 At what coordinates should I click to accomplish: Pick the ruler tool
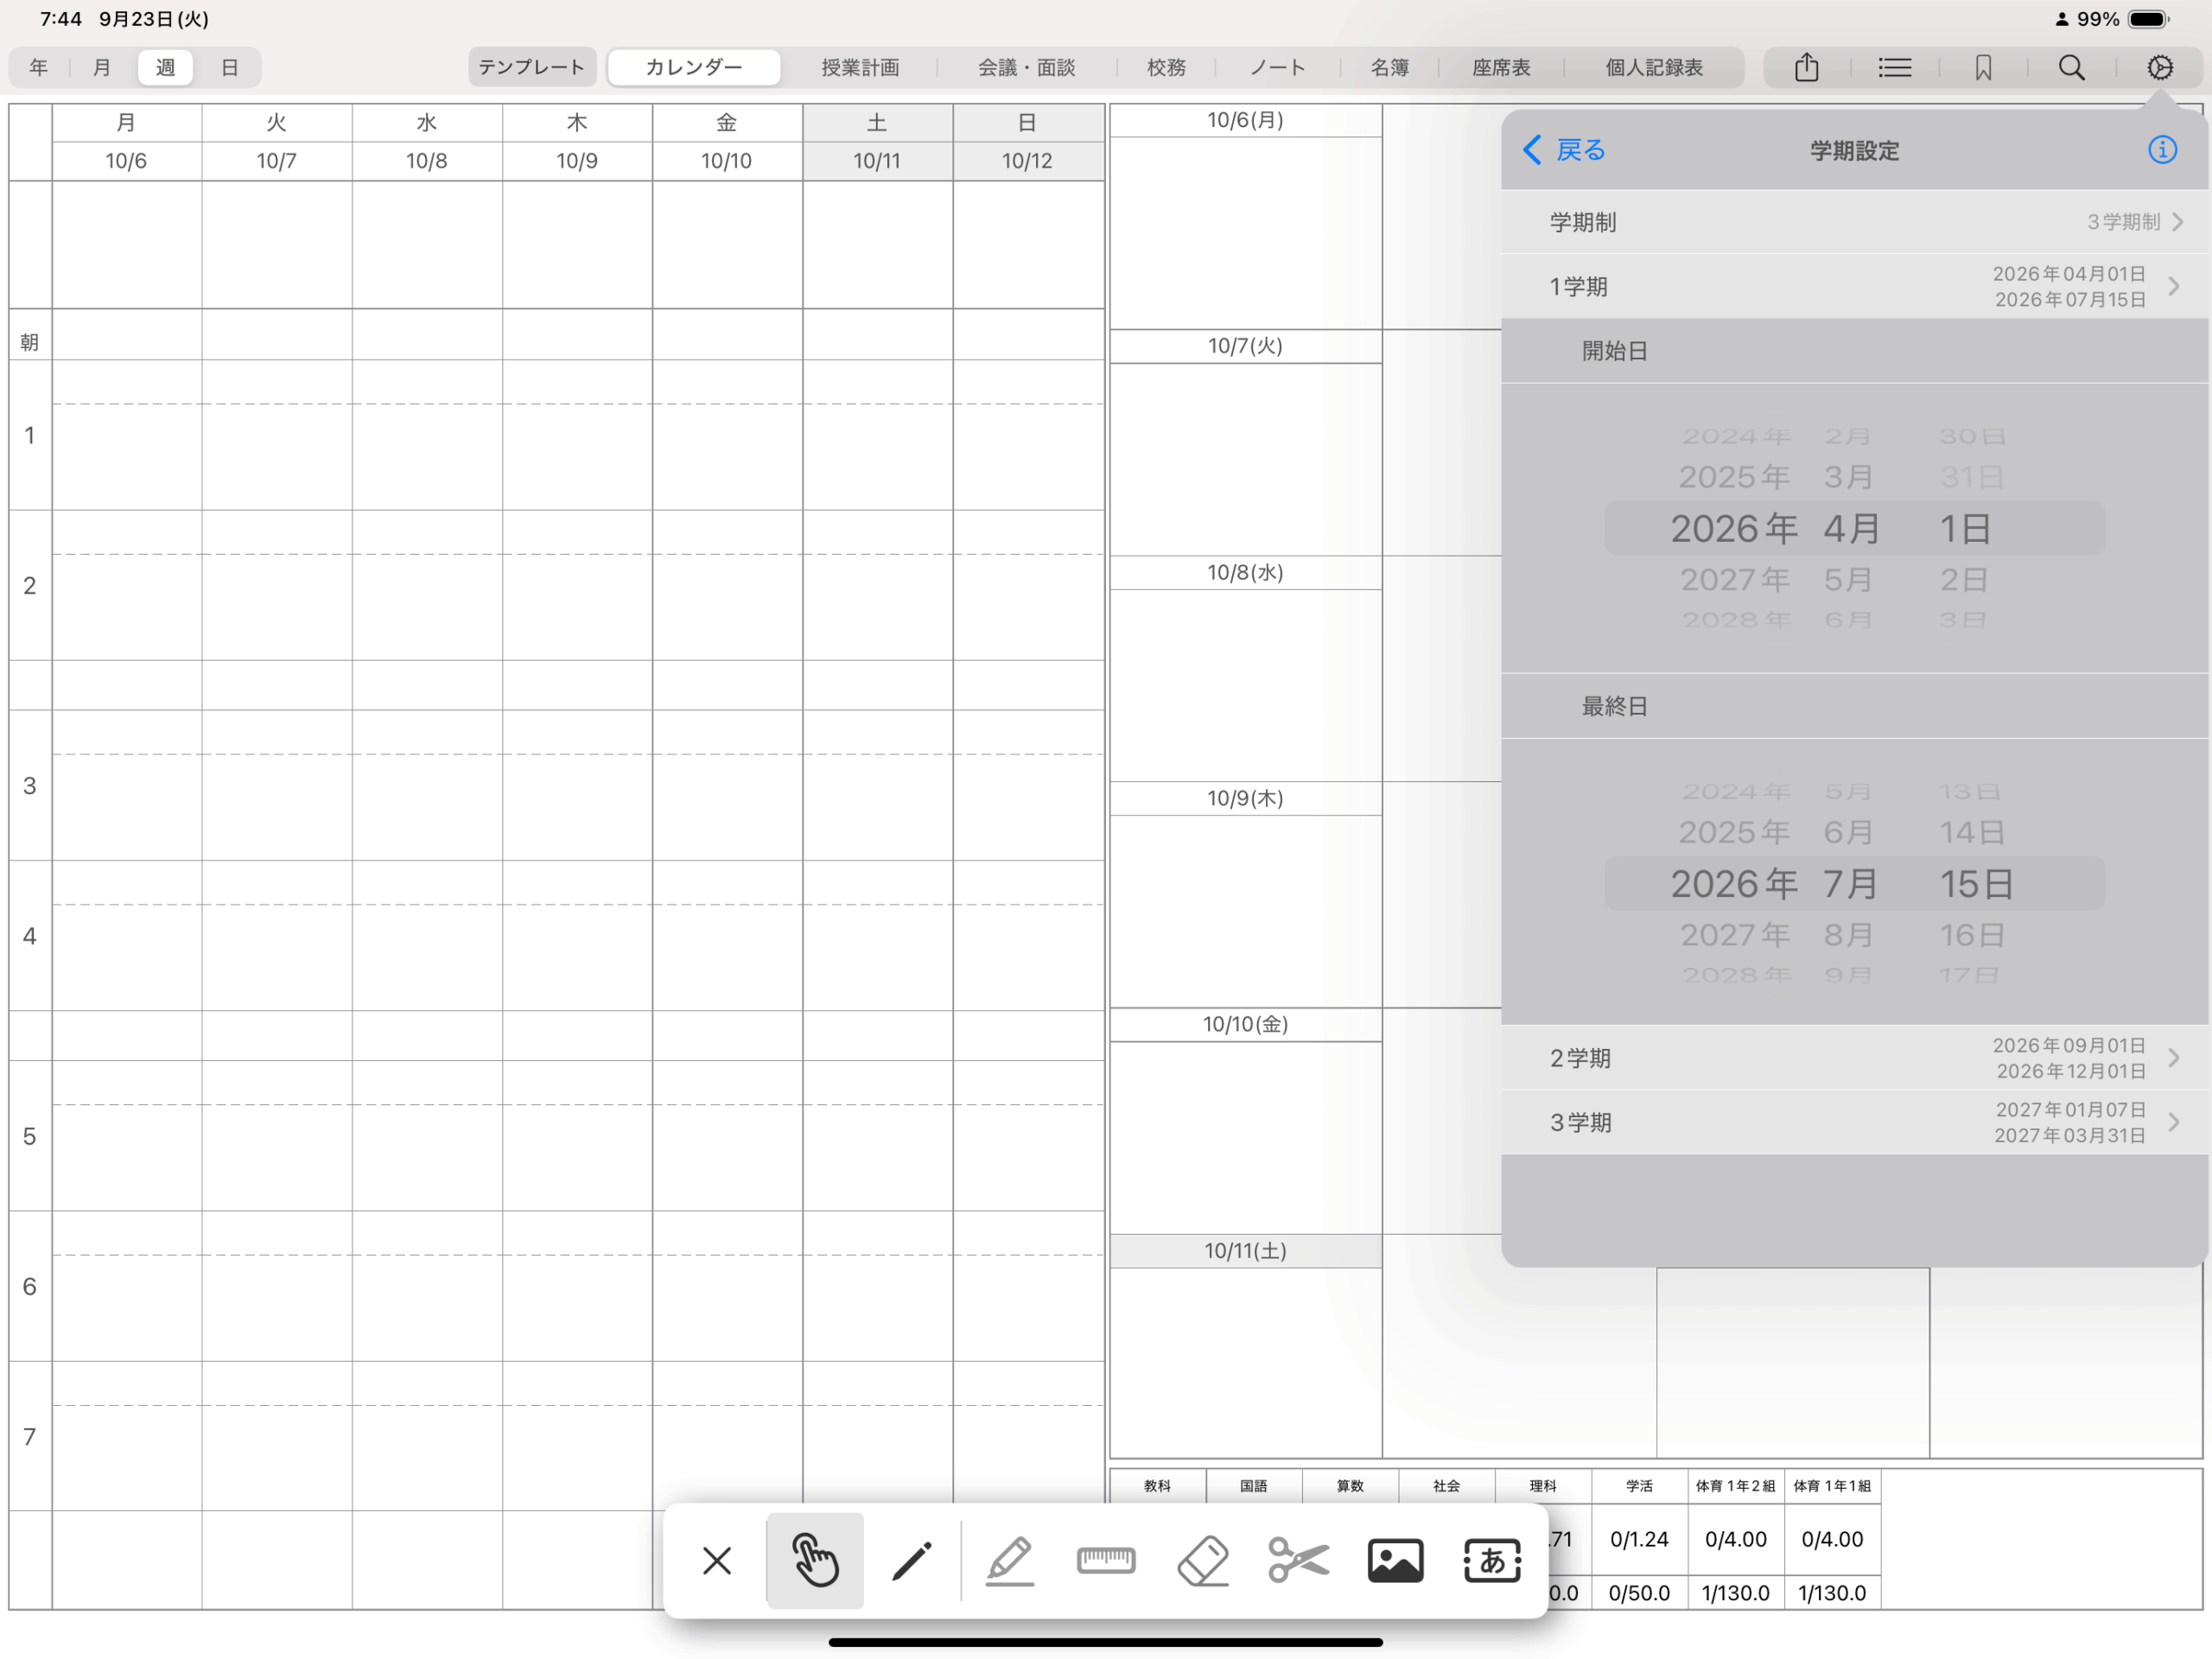(x=1105, y=1559)
